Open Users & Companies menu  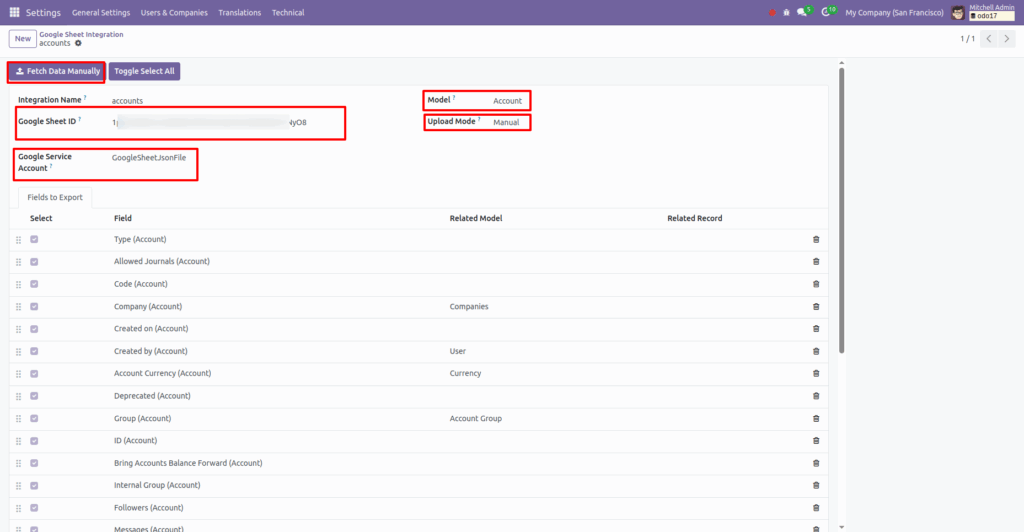[174, 12]
